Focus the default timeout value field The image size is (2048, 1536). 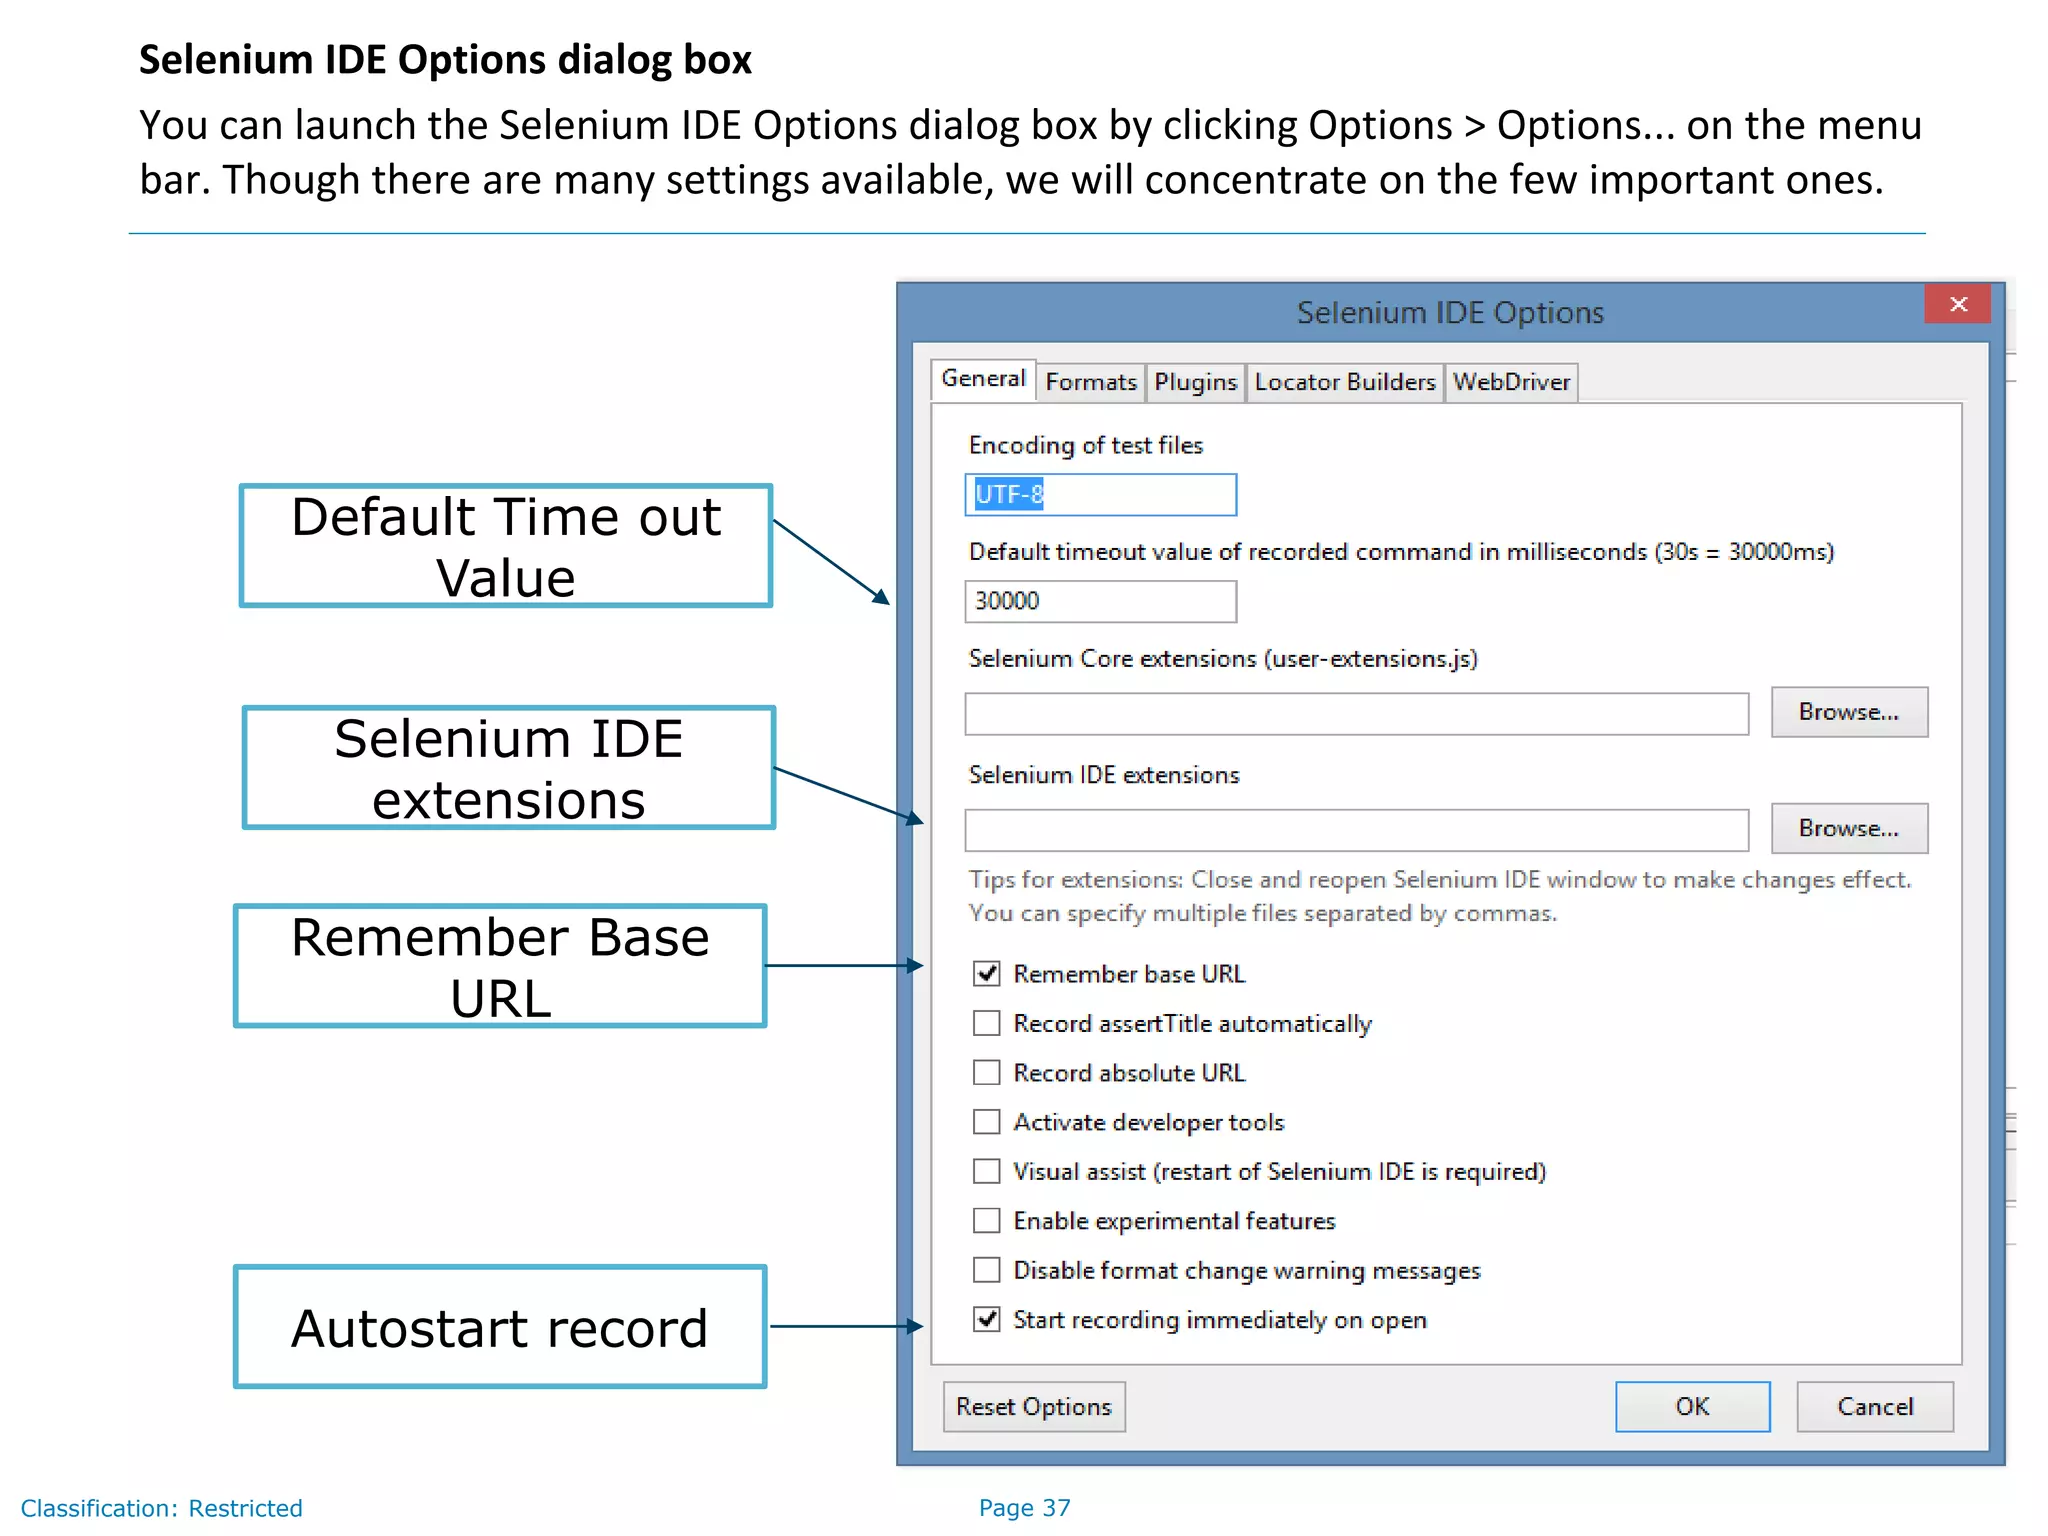click(1100, 601)
